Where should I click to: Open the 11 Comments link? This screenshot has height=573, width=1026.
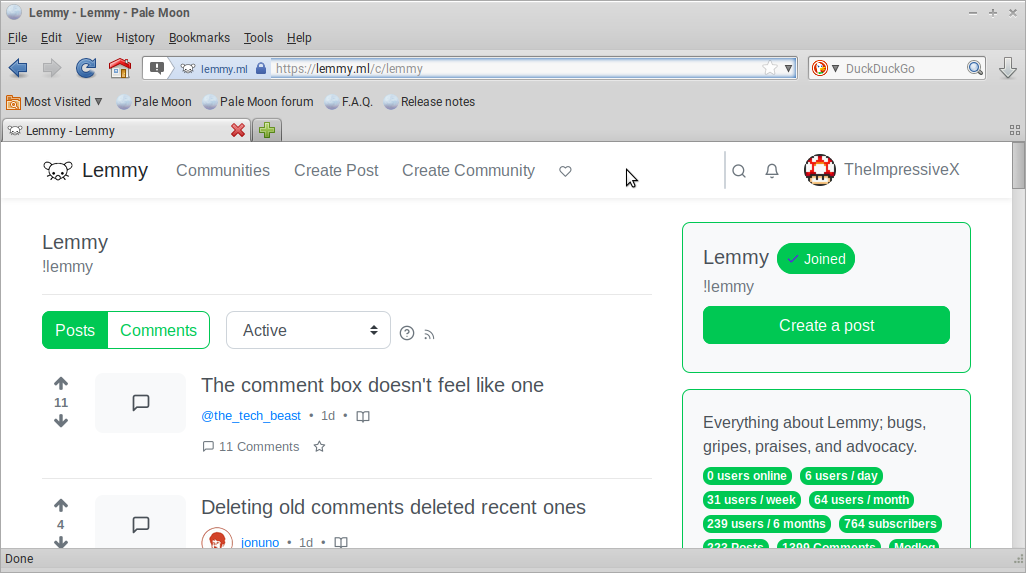[x=251, y=447]
